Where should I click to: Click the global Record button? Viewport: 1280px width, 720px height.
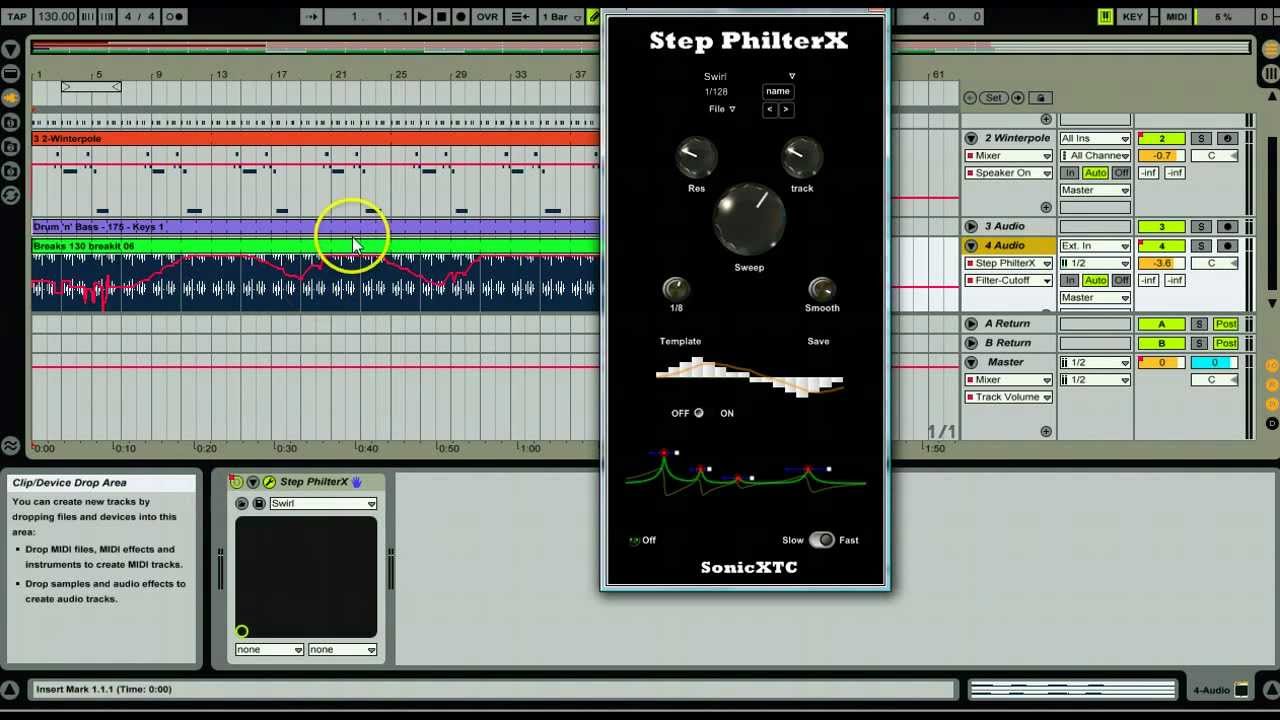tap(461, 17)
